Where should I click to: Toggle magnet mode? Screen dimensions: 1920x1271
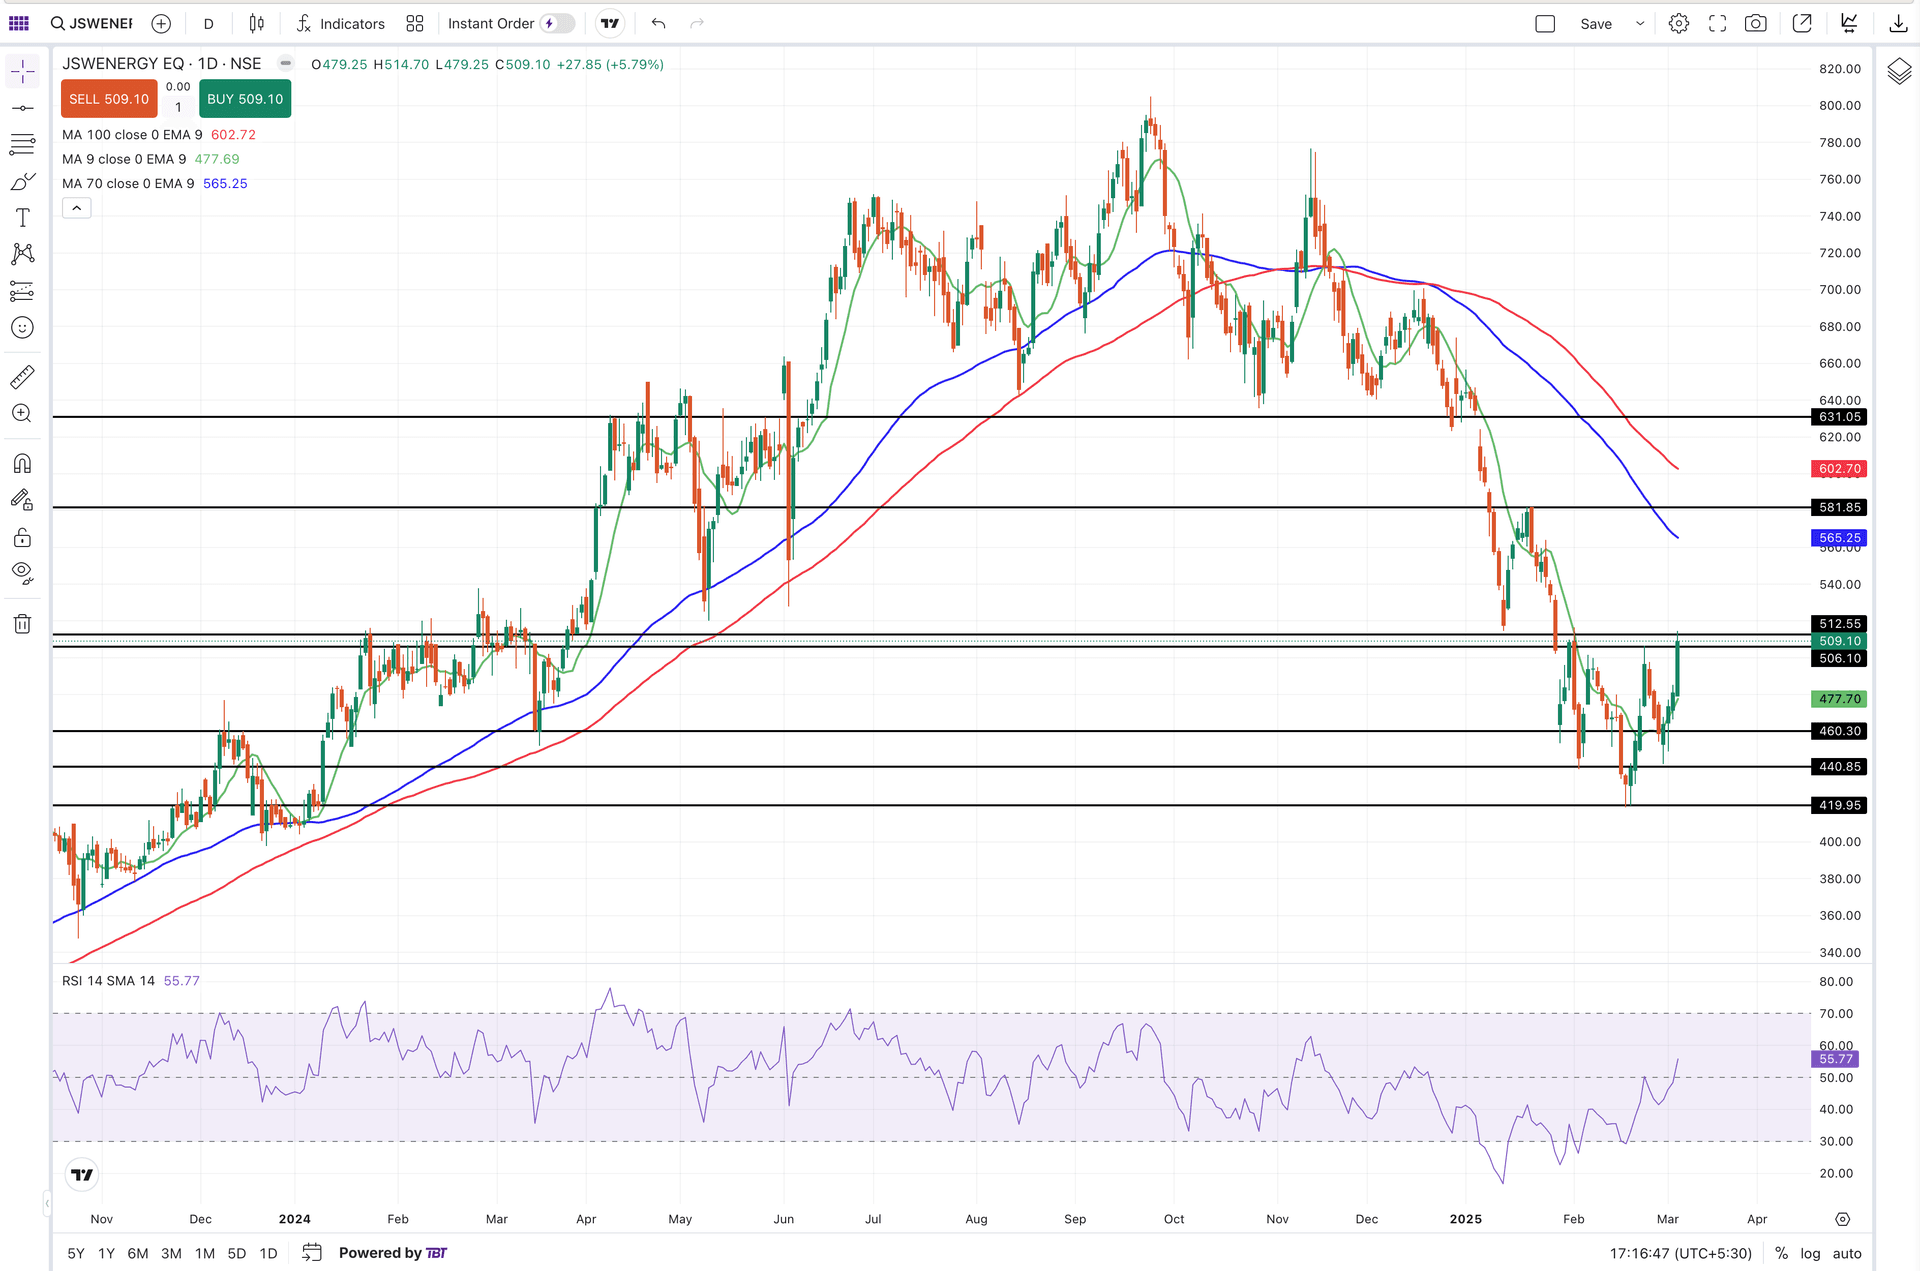(22, 464)
